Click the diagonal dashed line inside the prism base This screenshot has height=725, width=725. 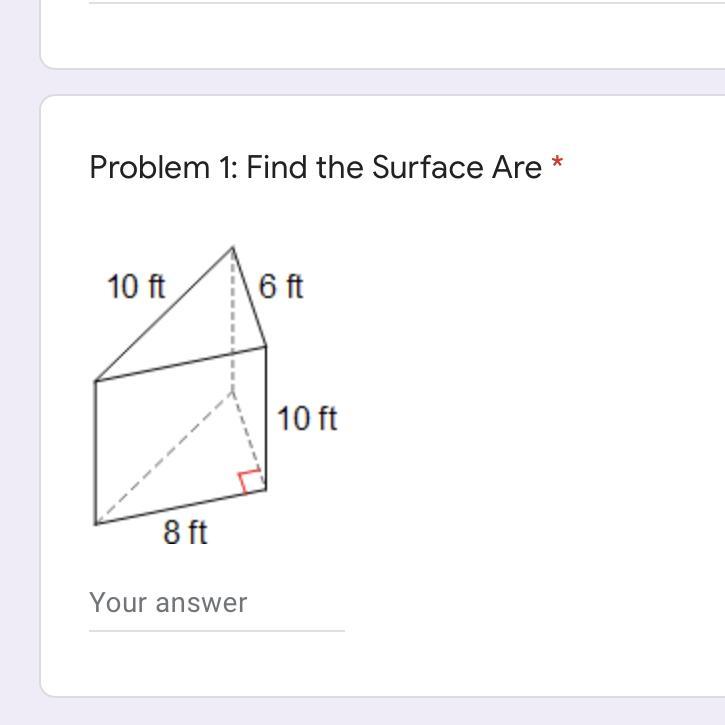(x=164, y=458)
